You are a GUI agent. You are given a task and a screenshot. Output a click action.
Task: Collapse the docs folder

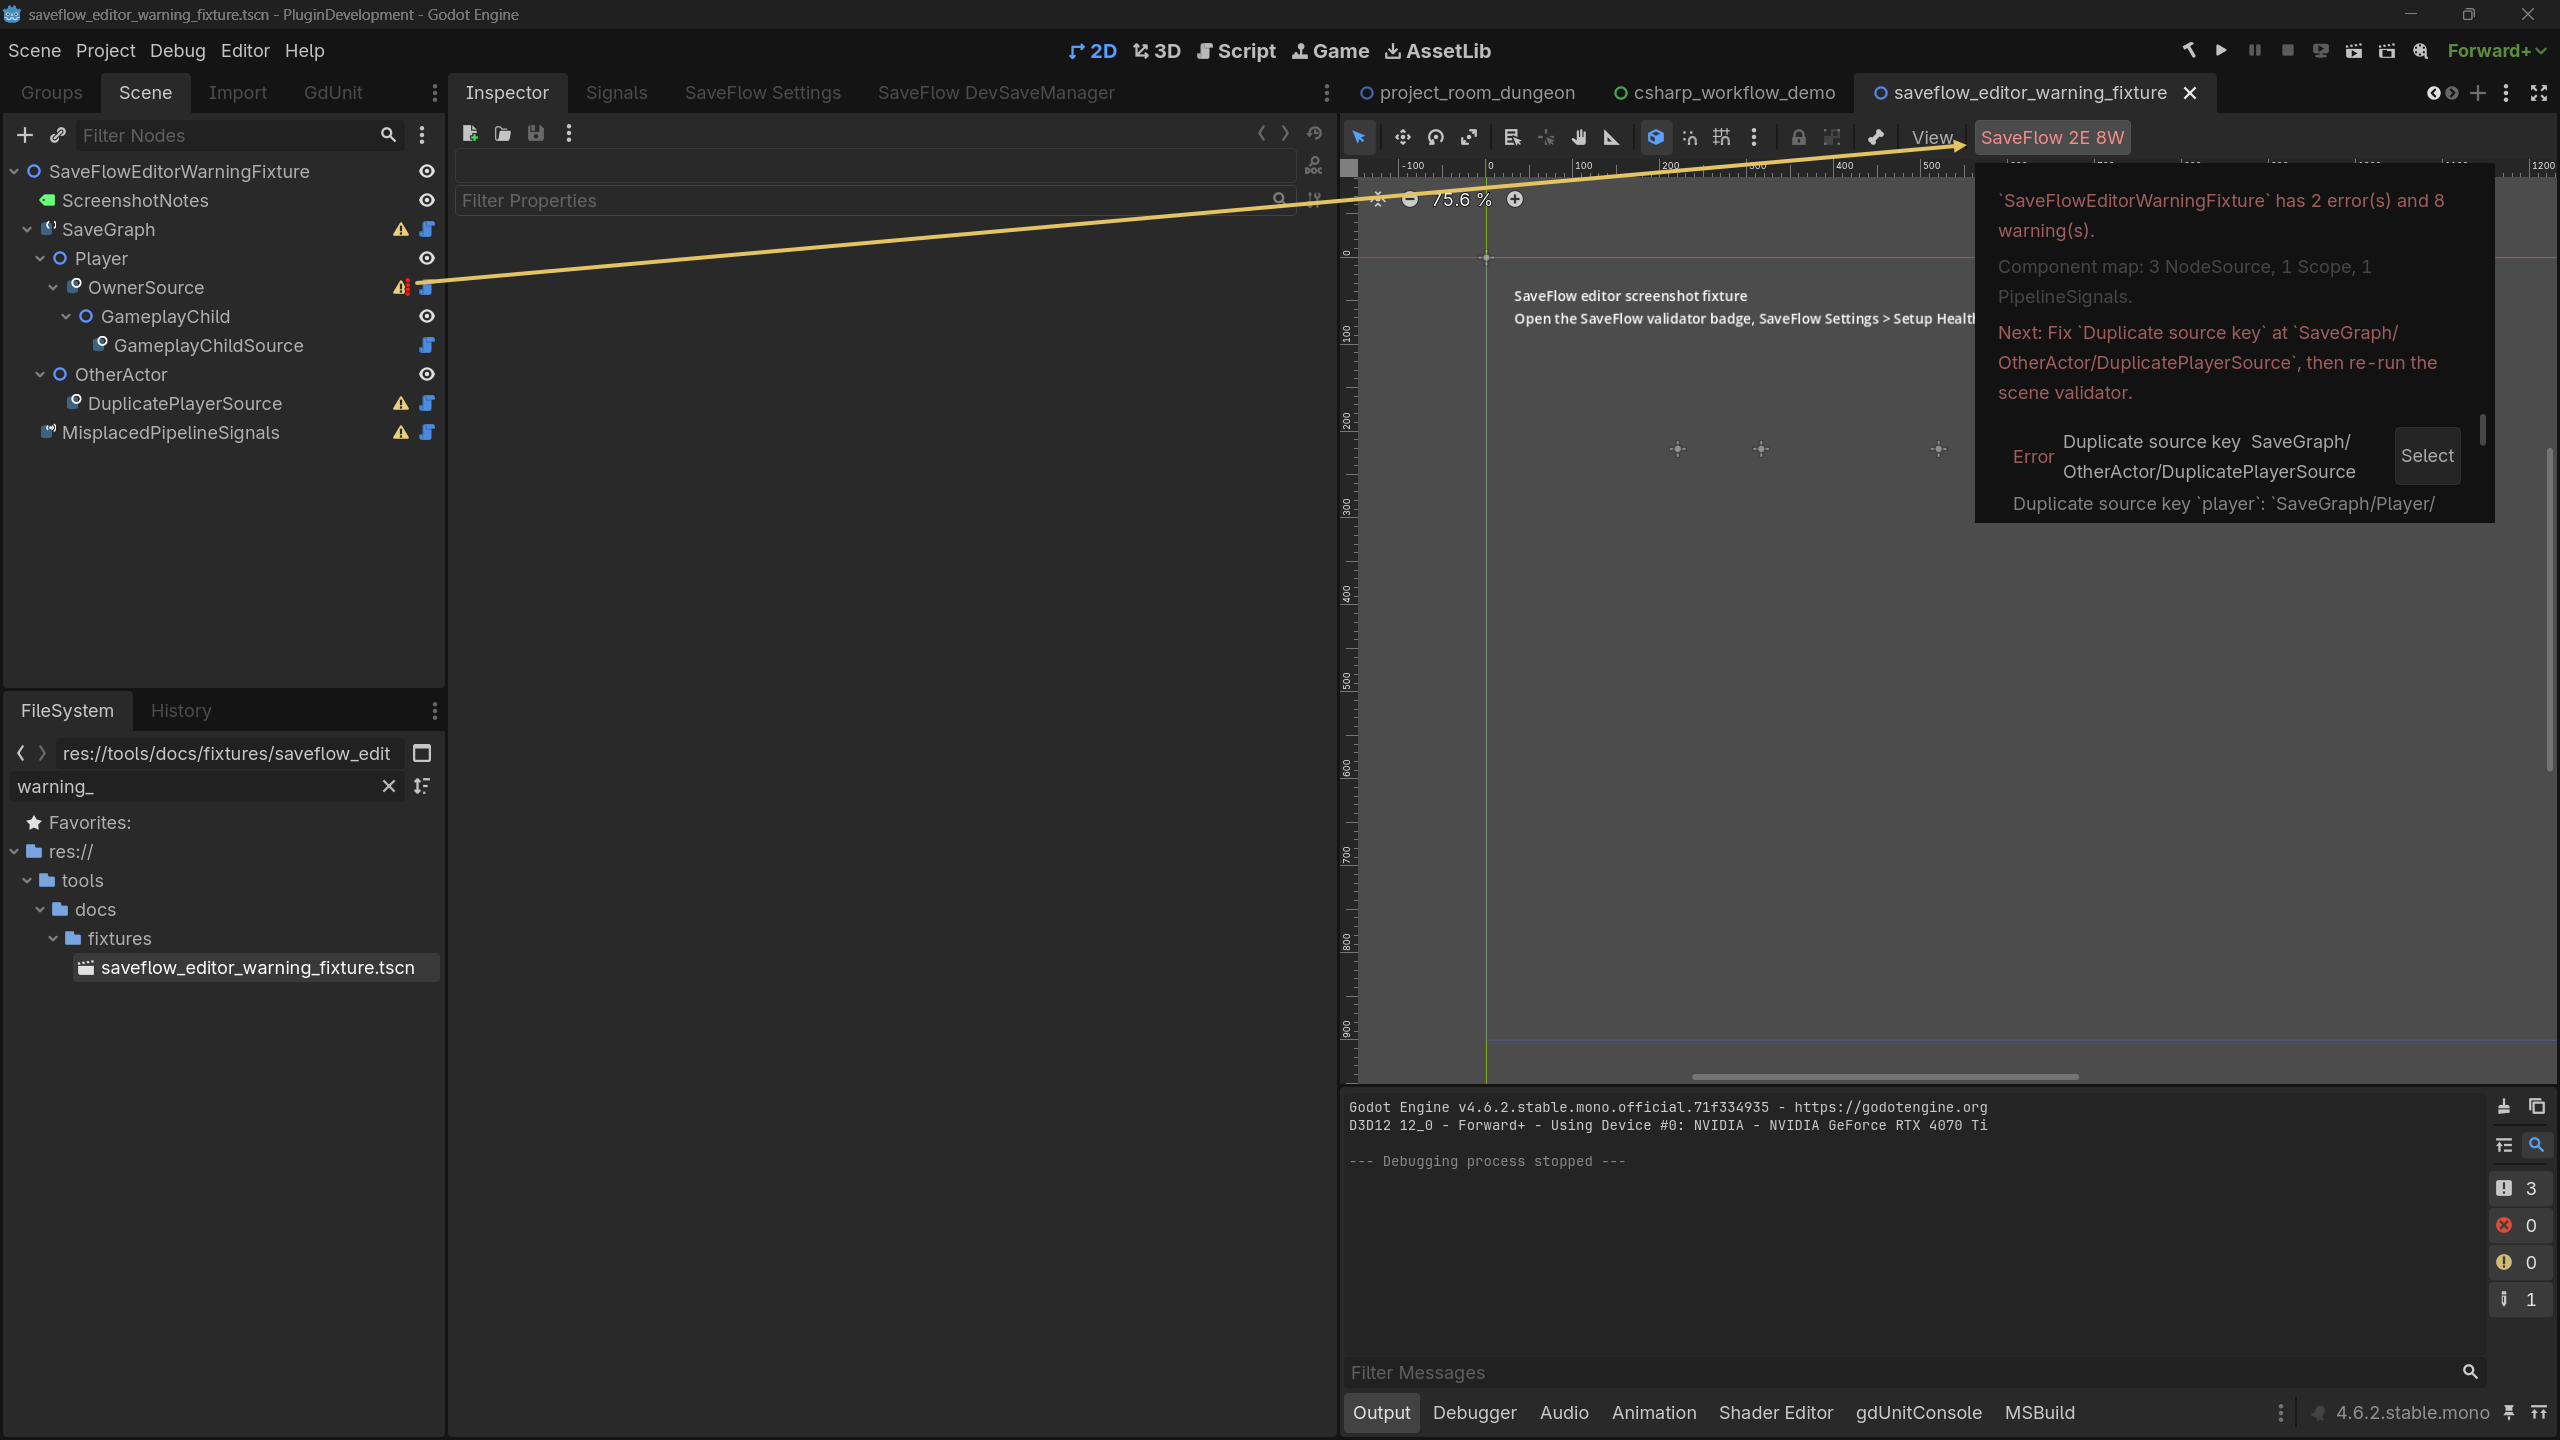pyautogui.click(x=40, y=910)
